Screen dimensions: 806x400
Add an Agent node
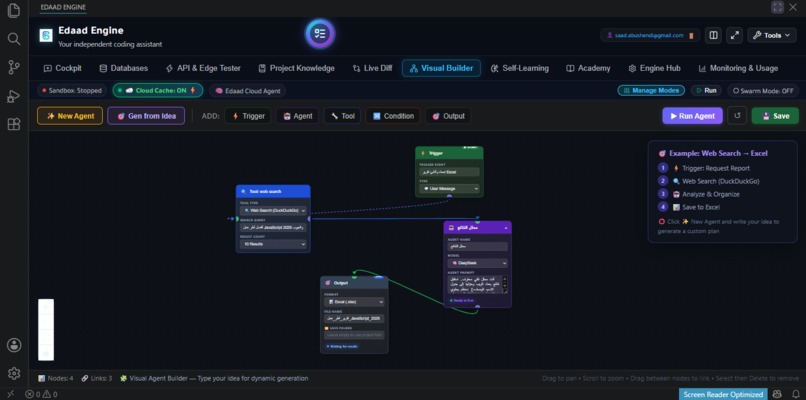pos(298,116)
